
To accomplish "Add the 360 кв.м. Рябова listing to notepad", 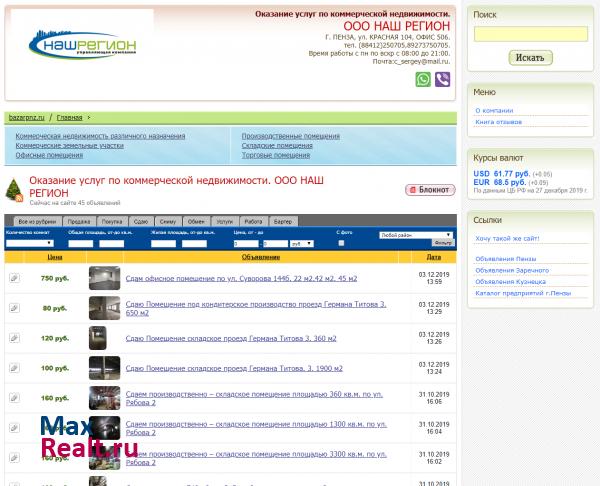I will click(14, 398).
